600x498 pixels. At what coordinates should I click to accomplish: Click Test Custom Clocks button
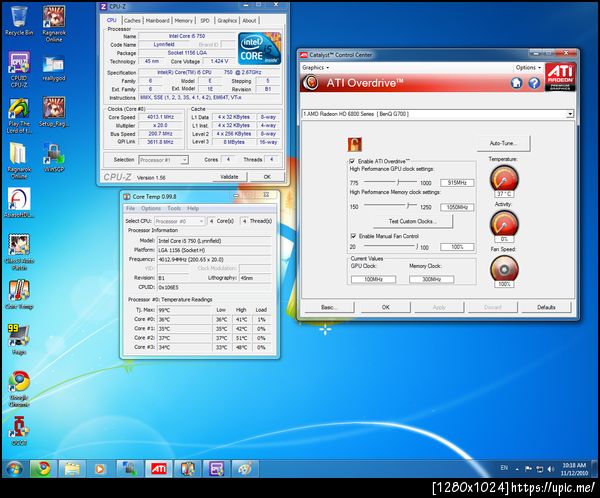(x=412, y=221)
